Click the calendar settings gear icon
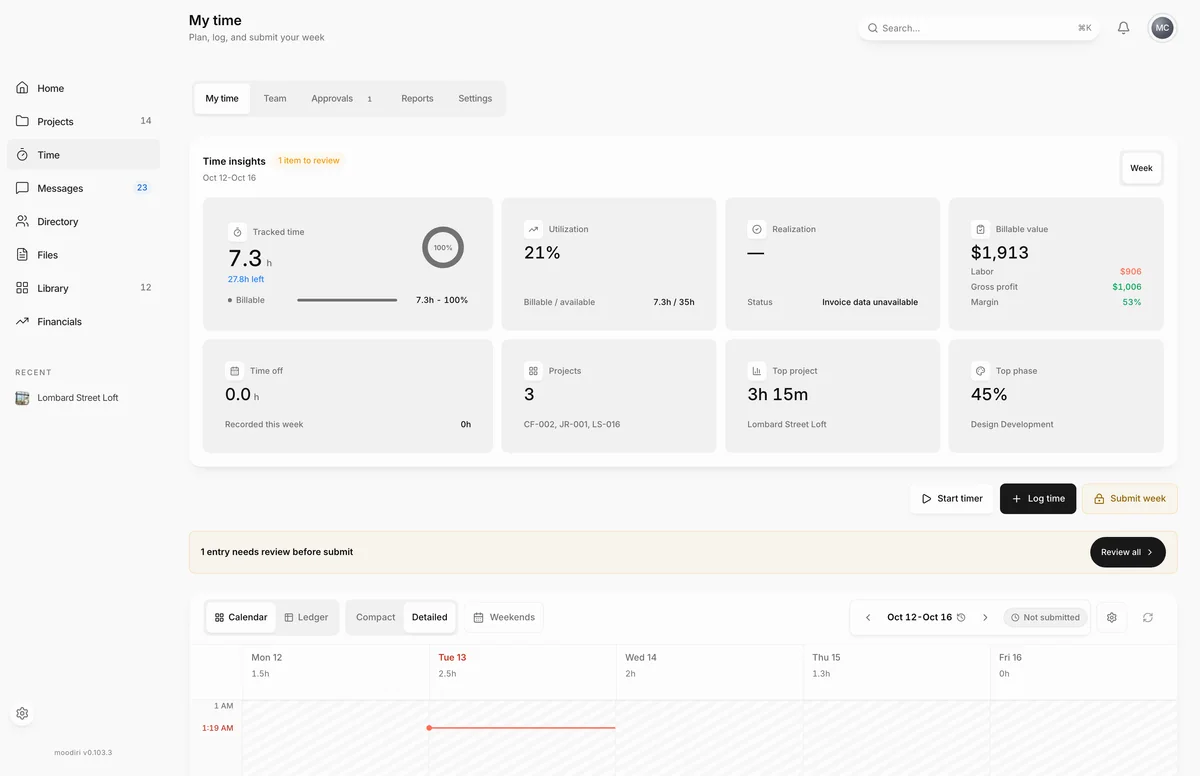Viewport: 1200px width, 776px height. 1111,618
